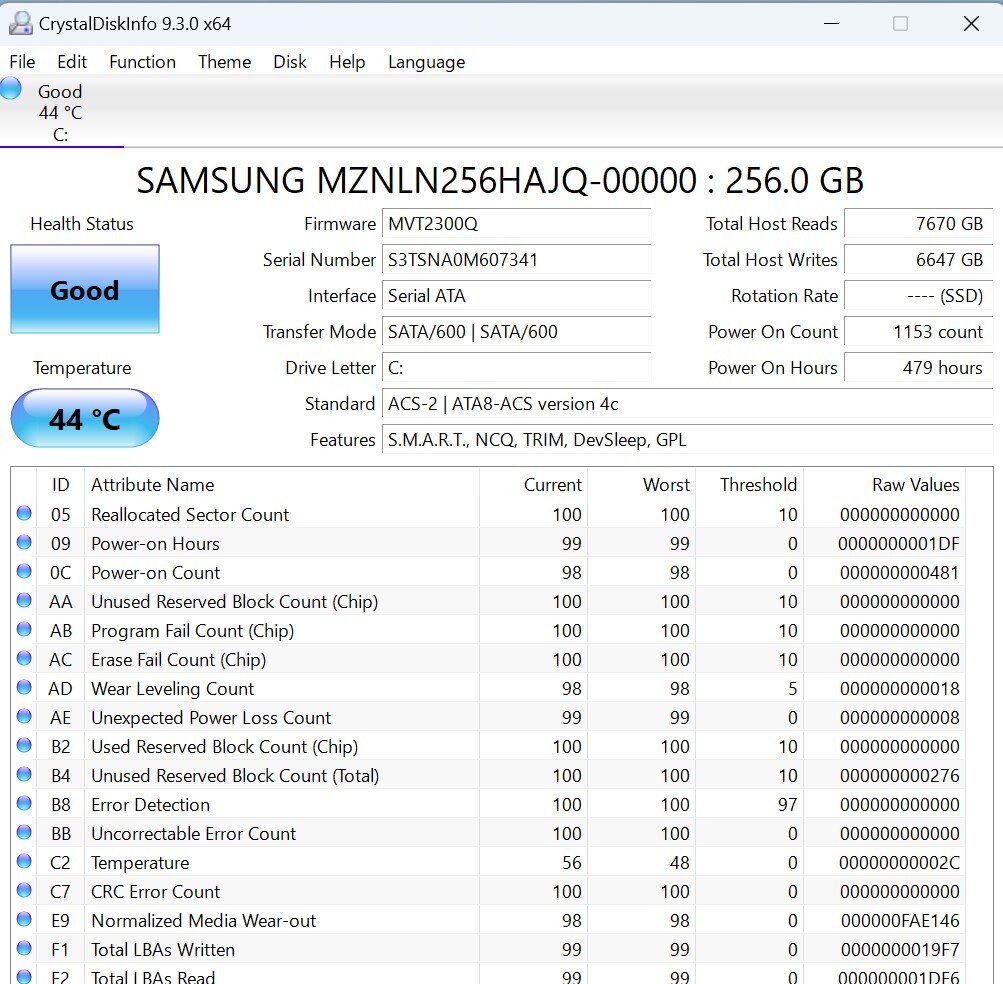
Task: Click status orb for Uncorrectable Error Count
Action: pyautogui.click(x=24, y=832)
